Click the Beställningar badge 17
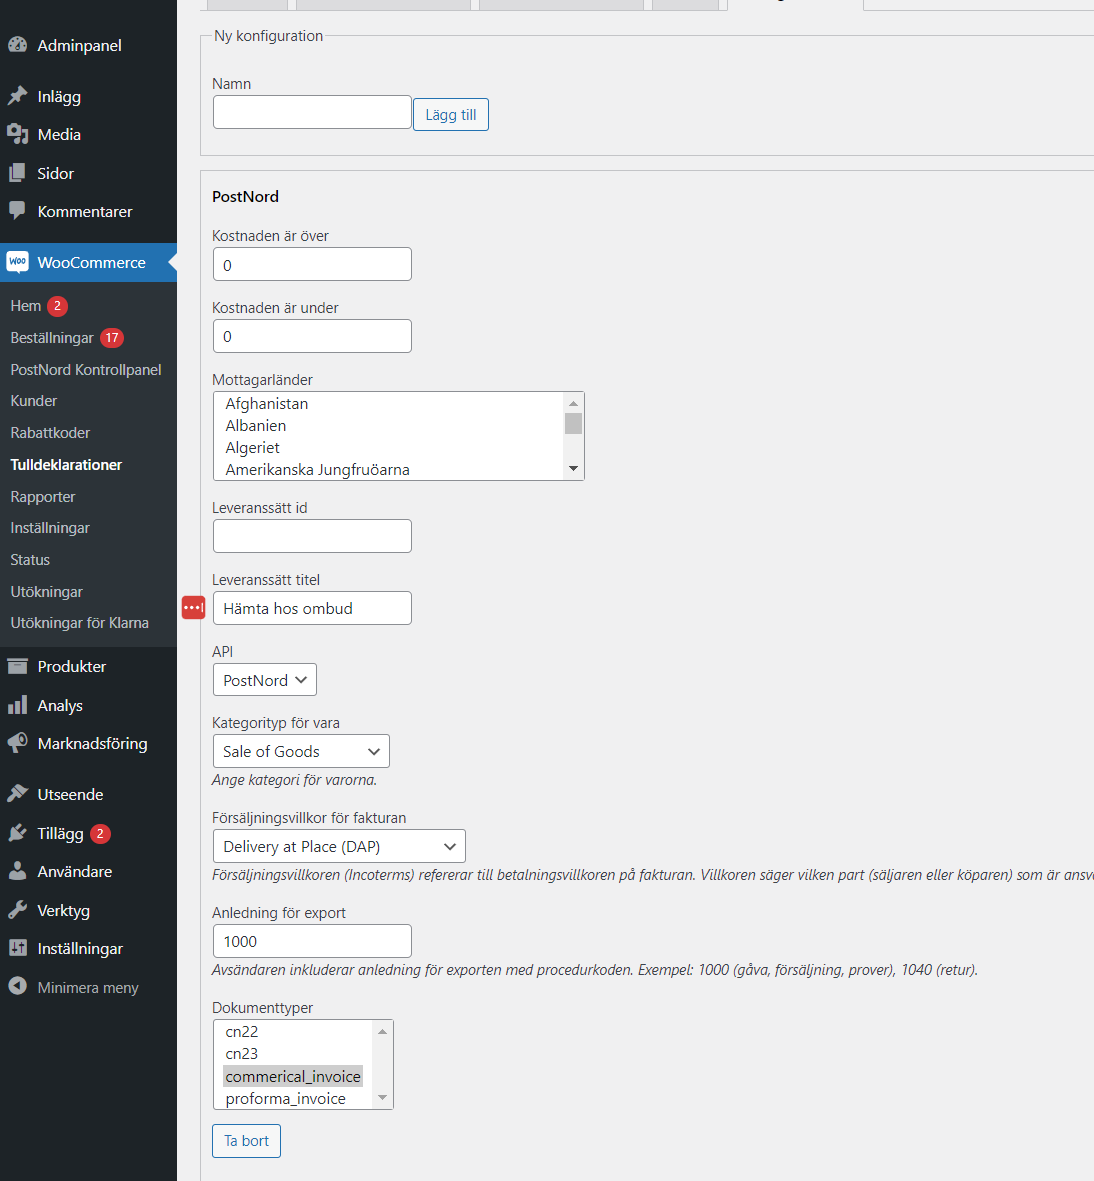Screen dimensions: 1094x1181 click(112, 337)
